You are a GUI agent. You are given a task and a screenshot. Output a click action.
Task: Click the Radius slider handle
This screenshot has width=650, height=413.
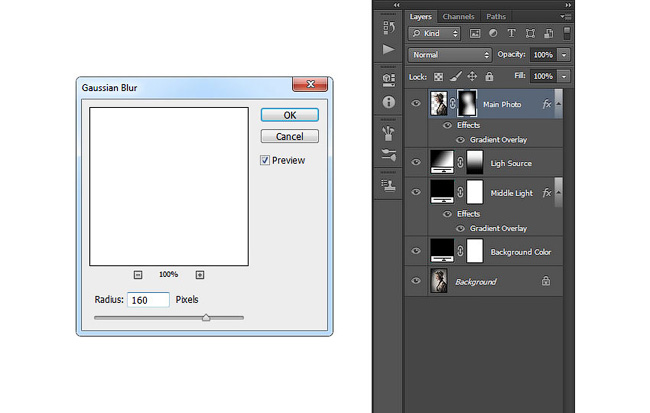(206, 318)
